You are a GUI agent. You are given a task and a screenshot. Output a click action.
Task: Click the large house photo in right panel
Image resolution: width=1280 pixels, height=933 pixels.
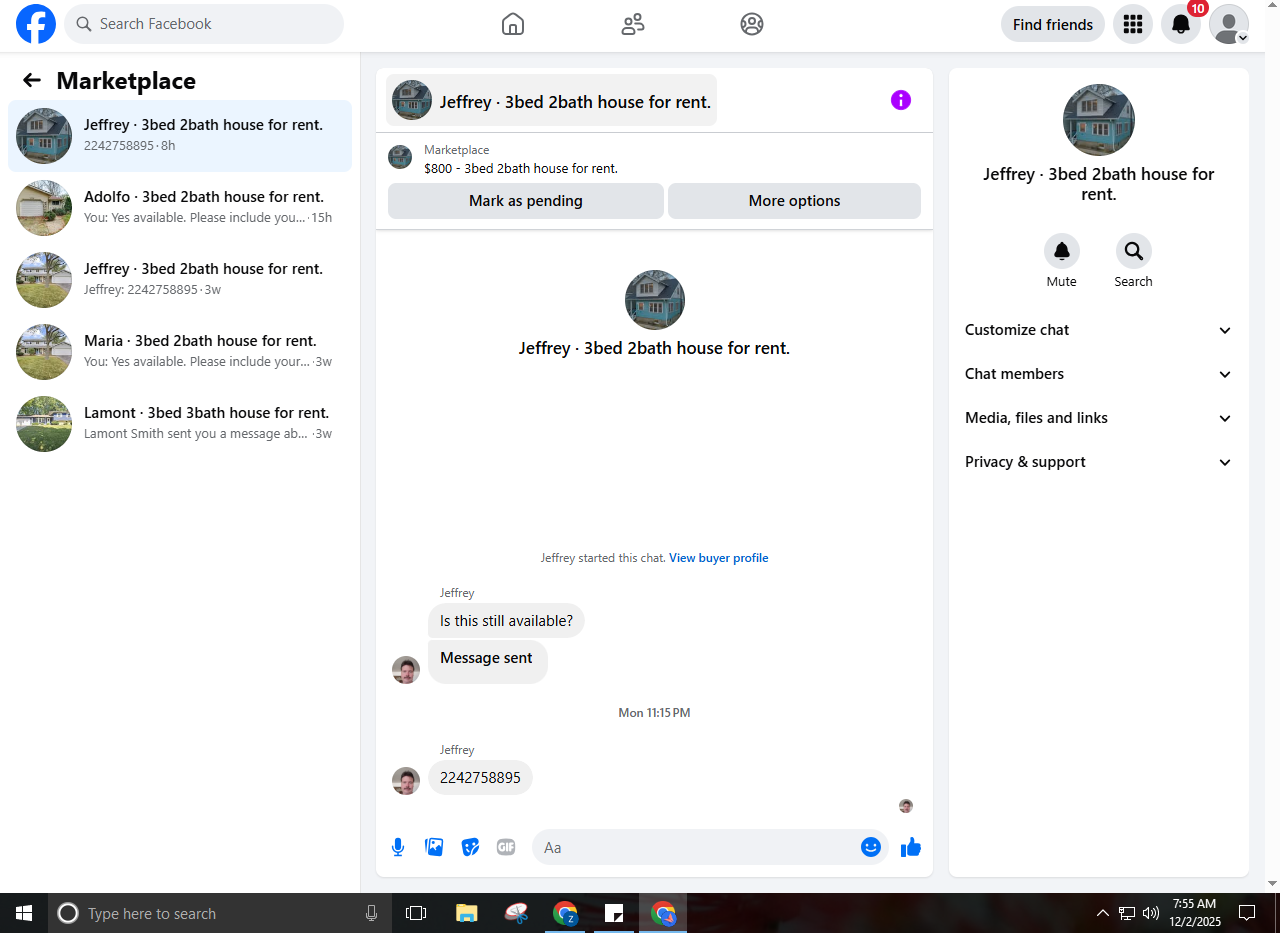coord(1098,120)
